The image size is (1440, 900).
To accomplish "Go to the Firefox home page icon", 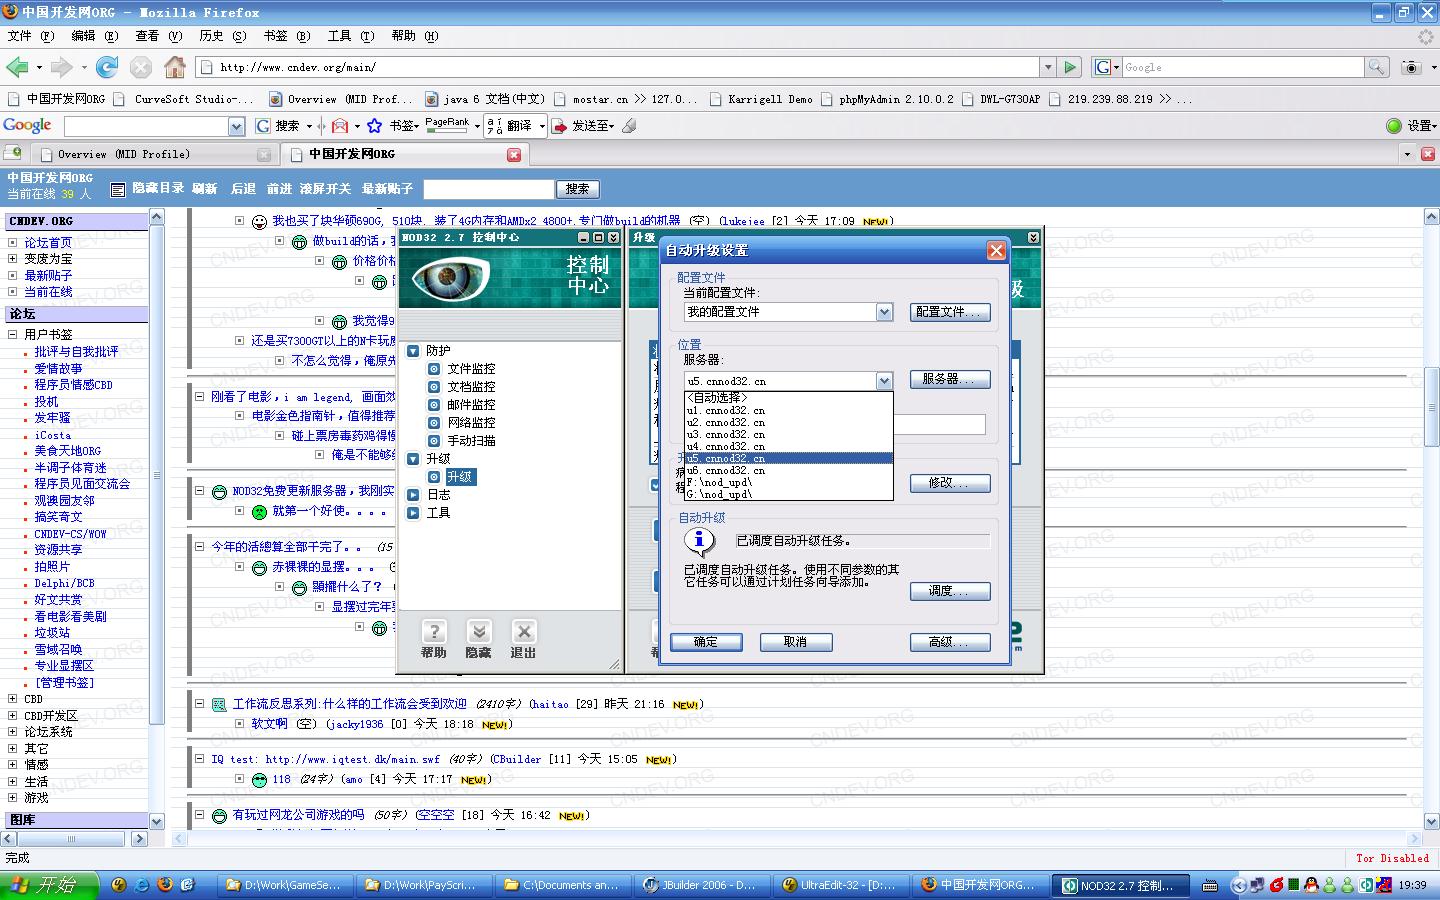I will pos(175,67).
